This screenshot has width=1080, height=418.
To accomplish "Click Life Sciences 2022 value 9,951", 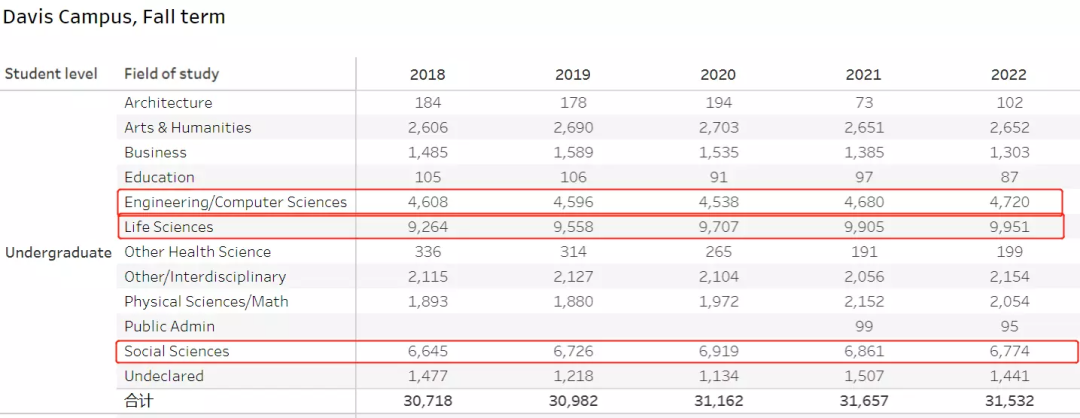I will [x=1009, y=227].
